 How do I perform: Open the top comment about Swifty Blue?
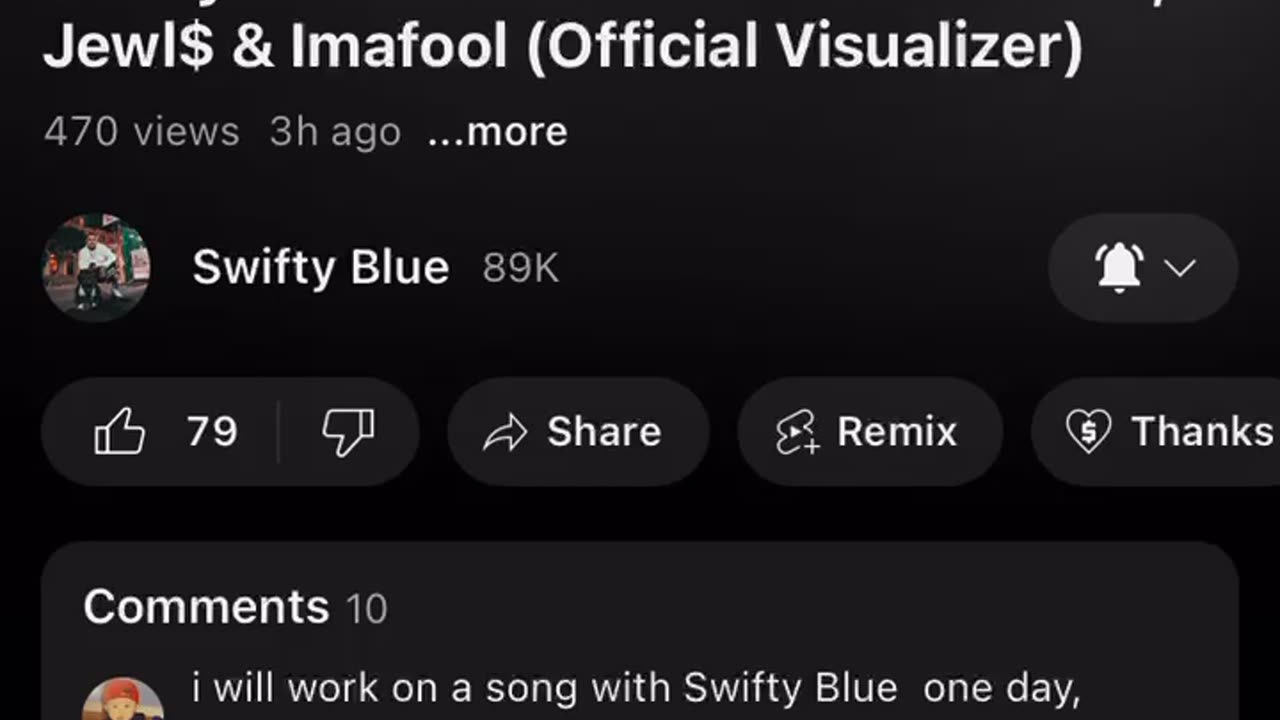(x=635, y=689)
